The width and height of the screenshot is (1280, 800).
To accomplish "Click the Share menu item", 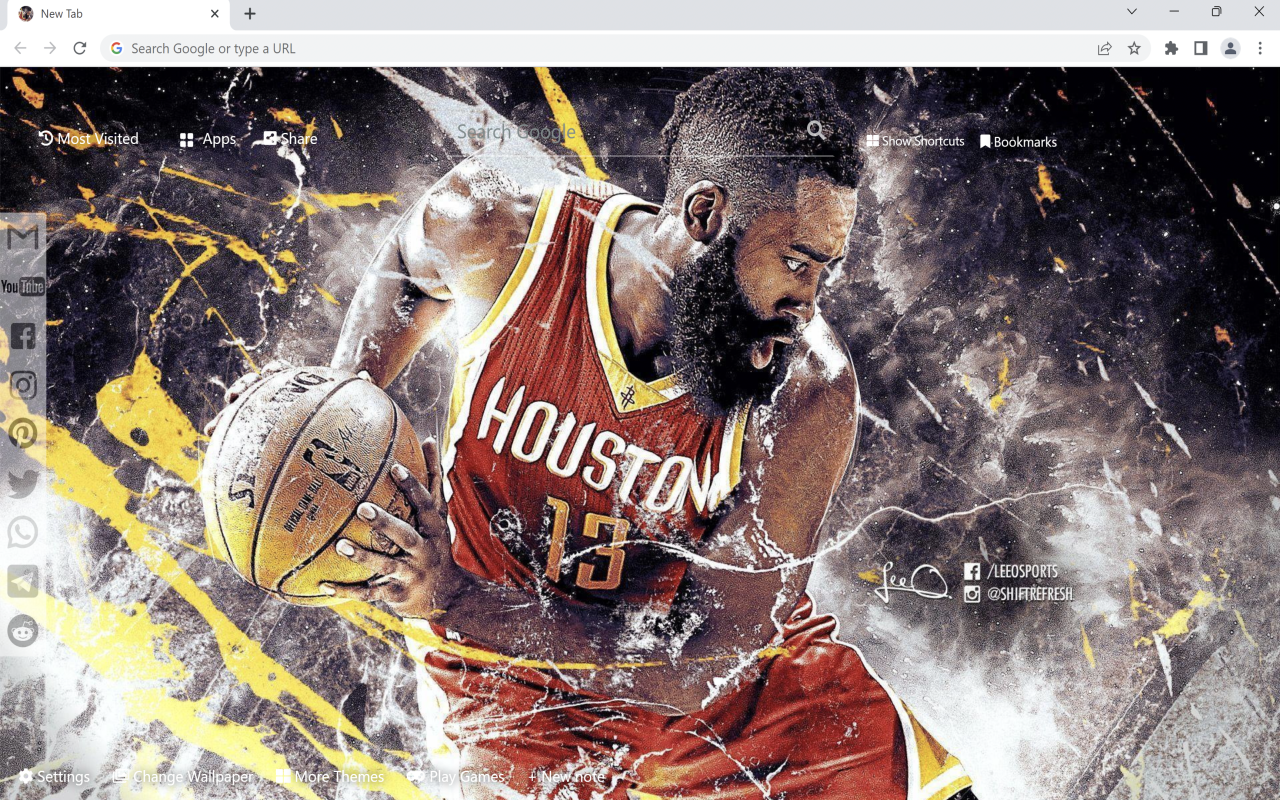I will (x=290, y=139).
